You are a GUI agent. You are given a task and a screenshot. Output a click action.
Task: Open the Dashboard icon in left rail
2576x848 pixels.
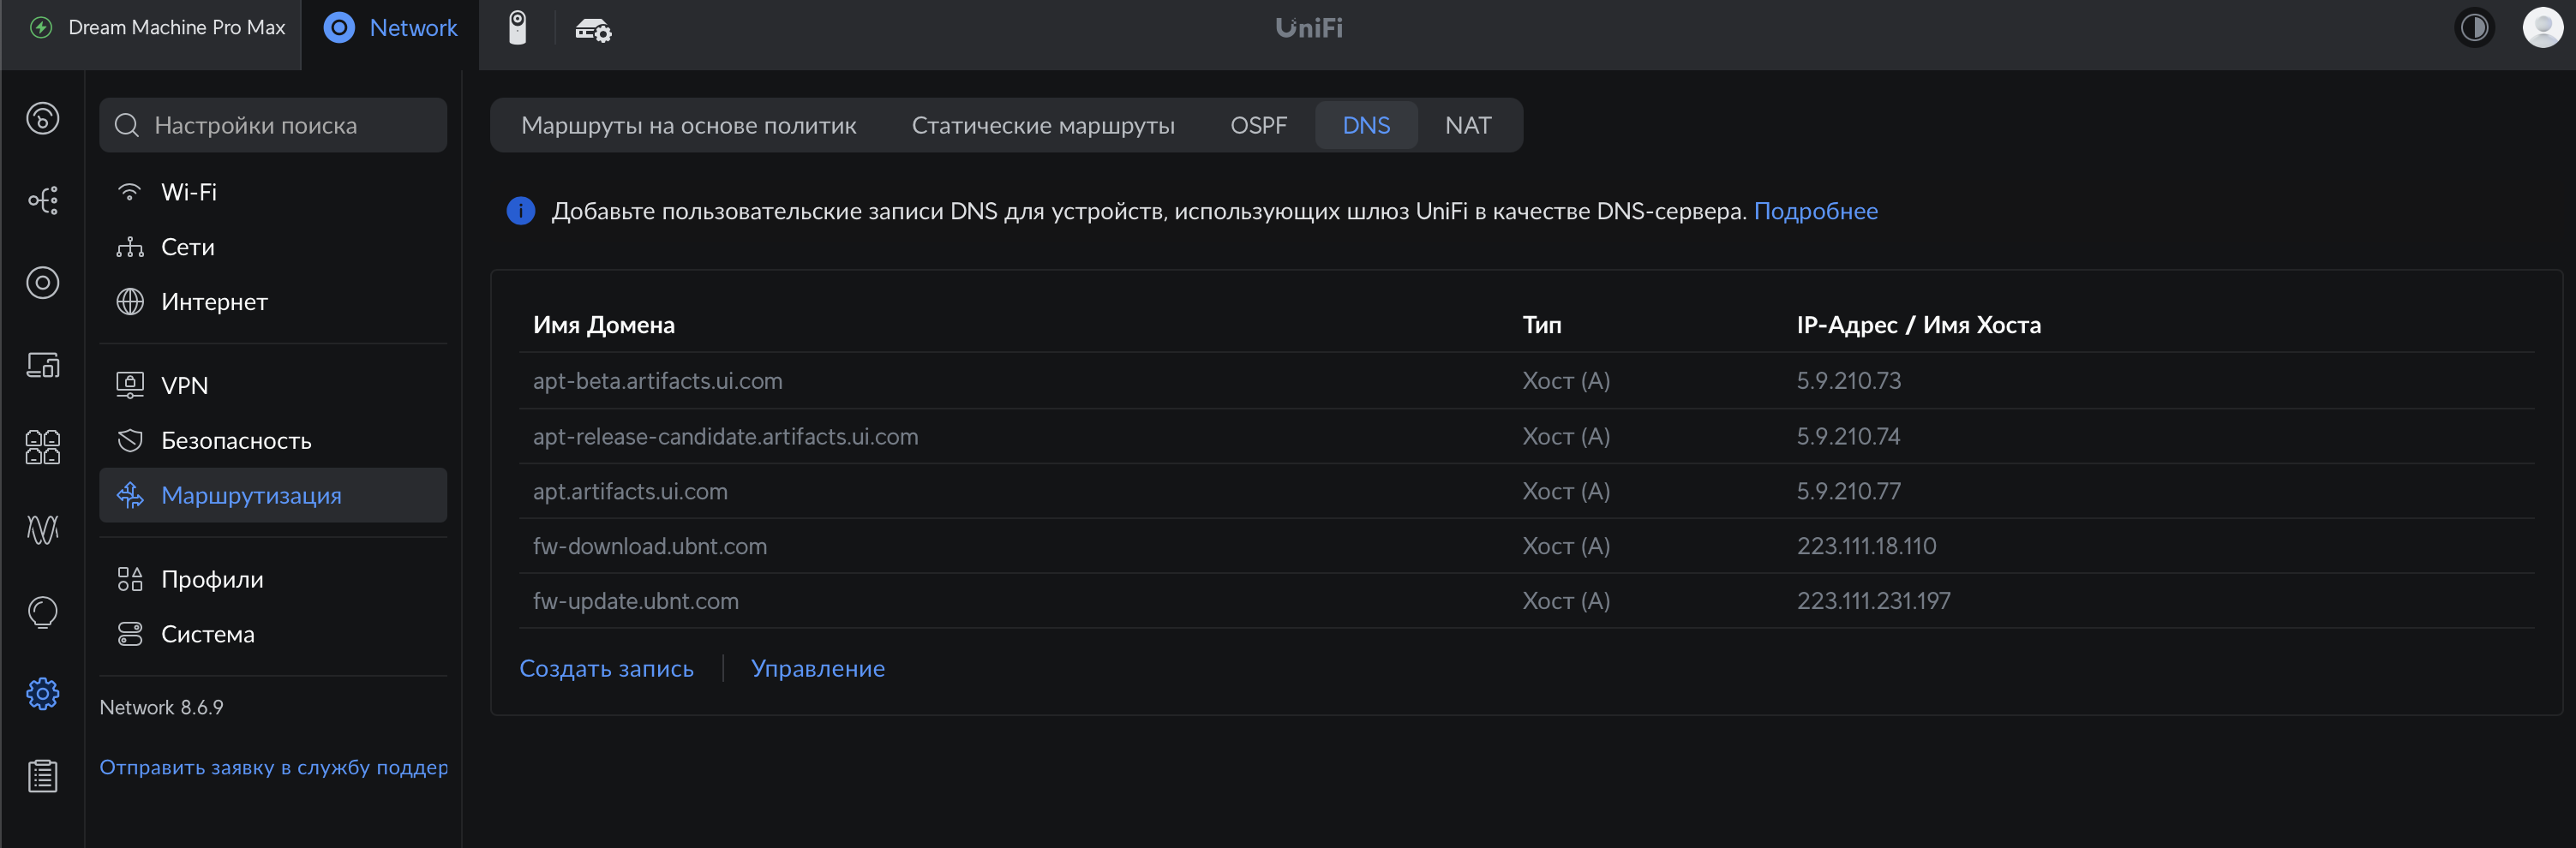[42, 119]
